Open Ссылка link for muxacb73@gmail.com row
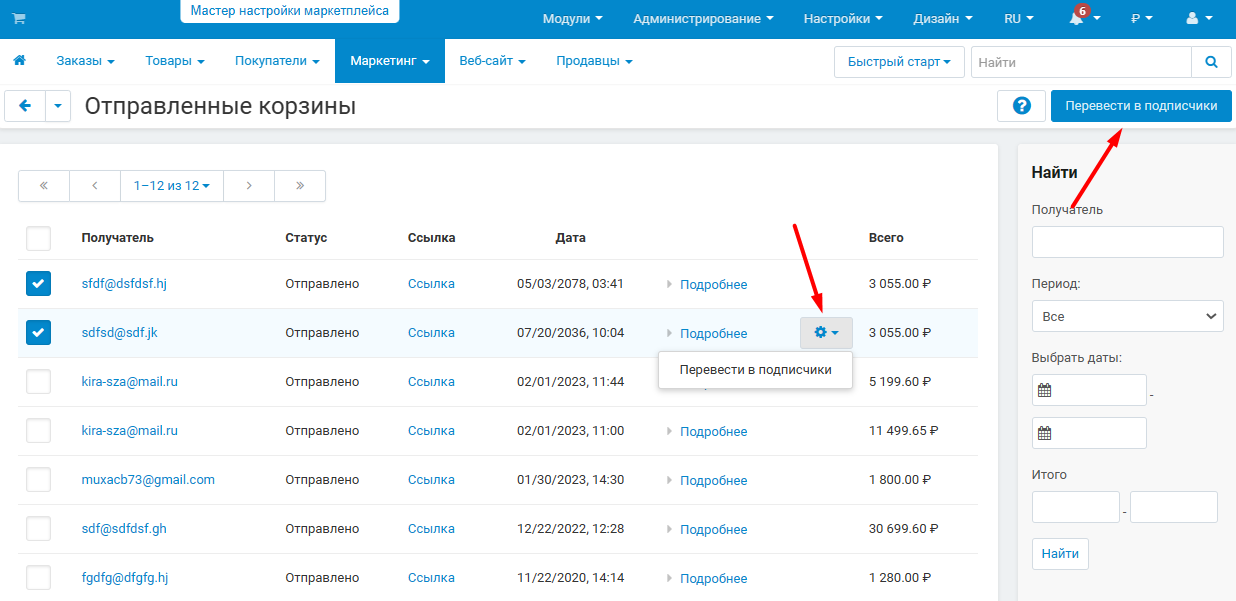The image size is (1236, 601). [x=431, y=480]
